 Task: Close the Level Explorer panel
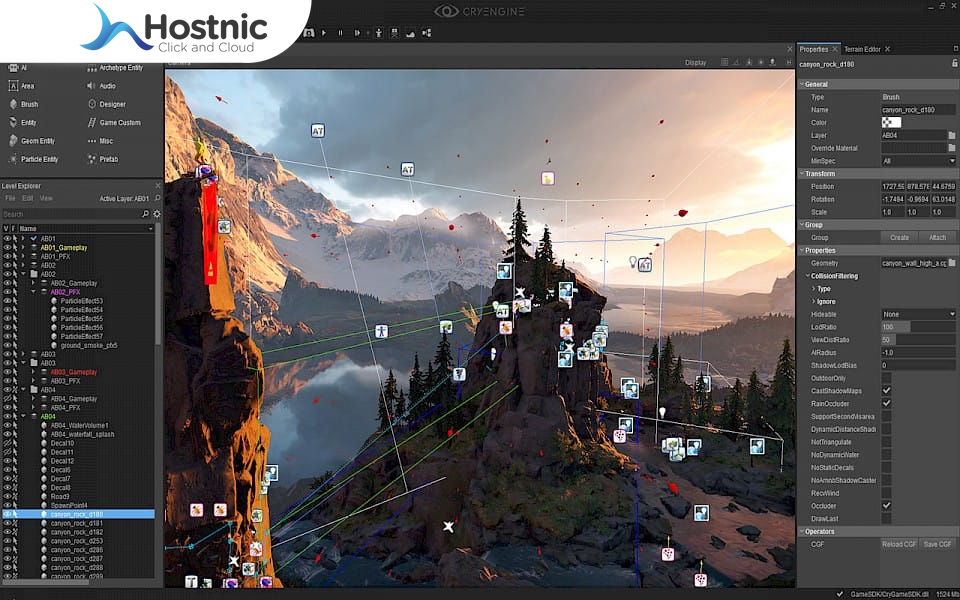click(158, 186)
